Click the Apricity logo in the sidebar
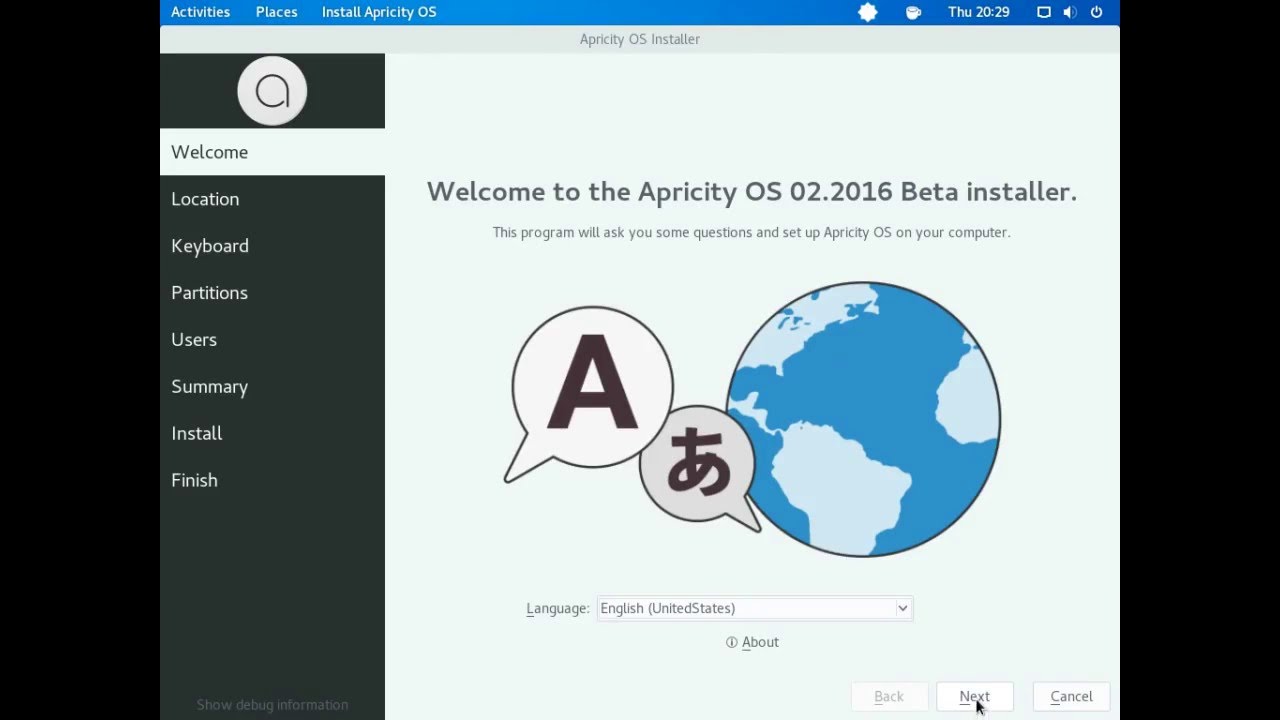Image resolution: width=1280 pixels, height=720 pixels. click(272, 91)
